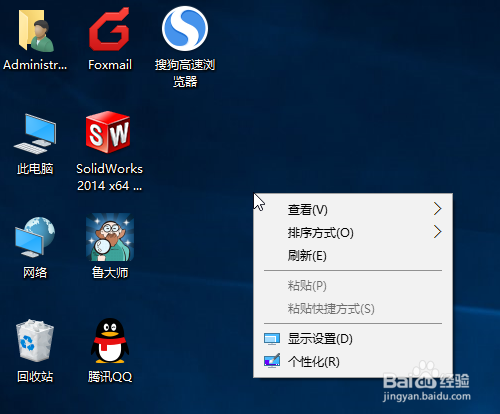Viewport: 500px width, 414px height.
Task: Click the "回收站" label text
Action: (35, 377)
